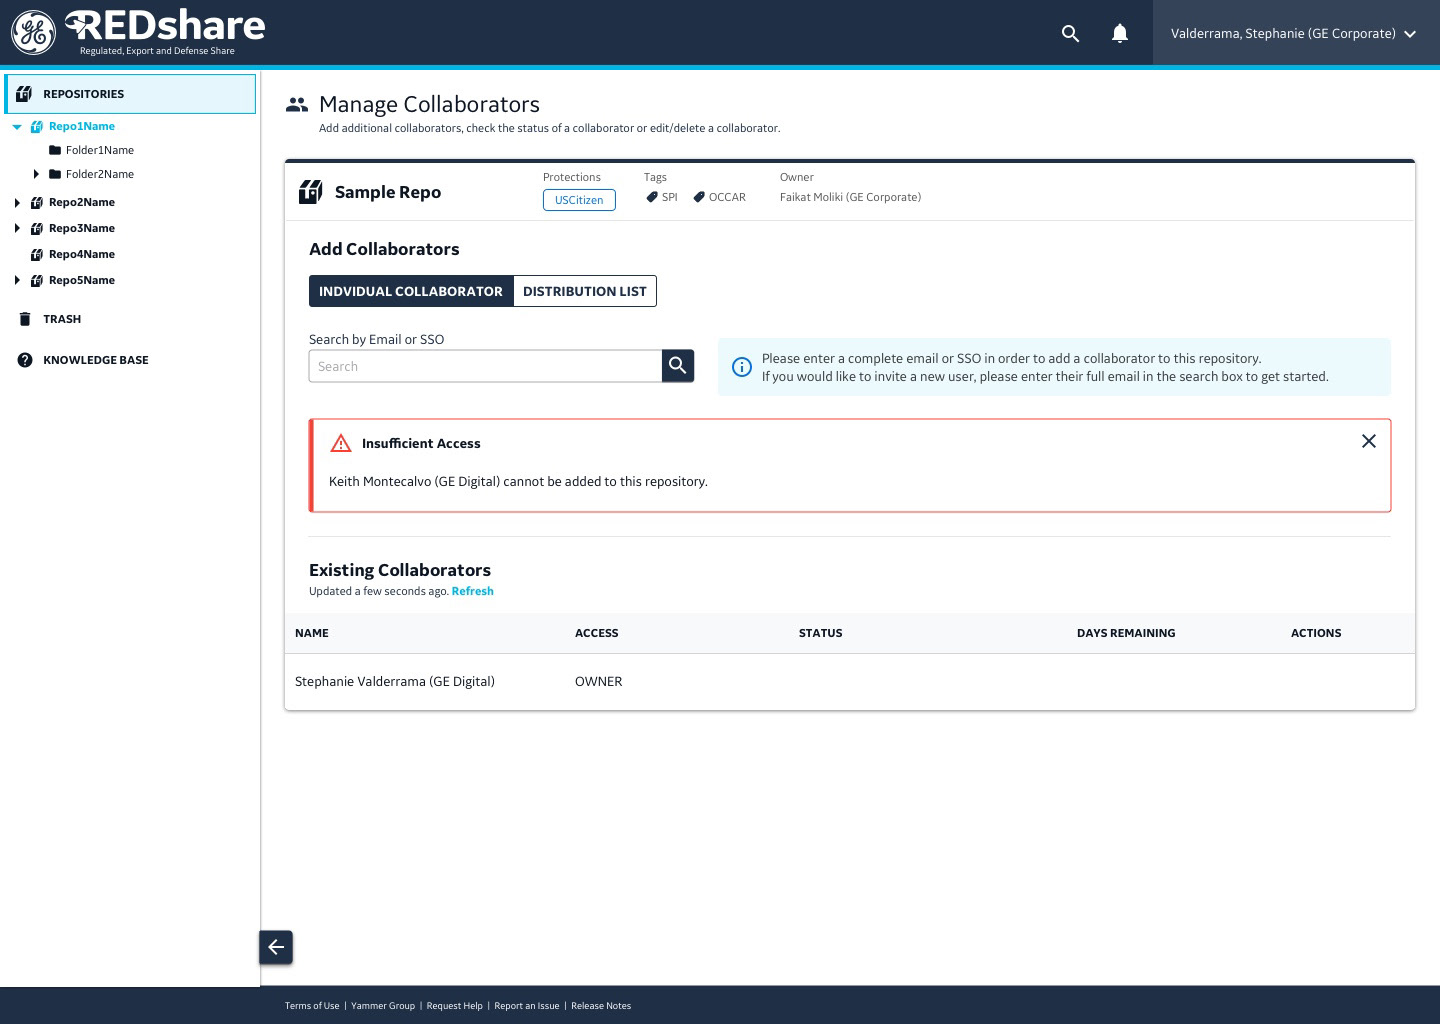Click the OWNER access cell

(599, 682)
